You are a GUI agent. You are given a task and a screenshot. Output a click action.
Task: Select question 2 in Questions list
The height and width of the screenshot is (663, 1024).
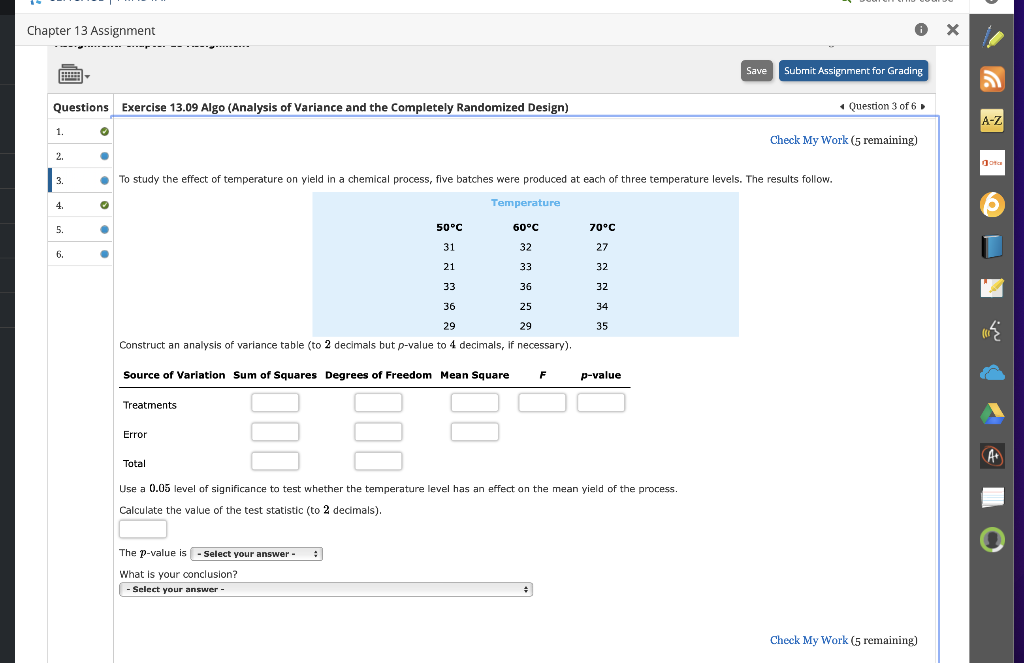(x=80, y=156)
